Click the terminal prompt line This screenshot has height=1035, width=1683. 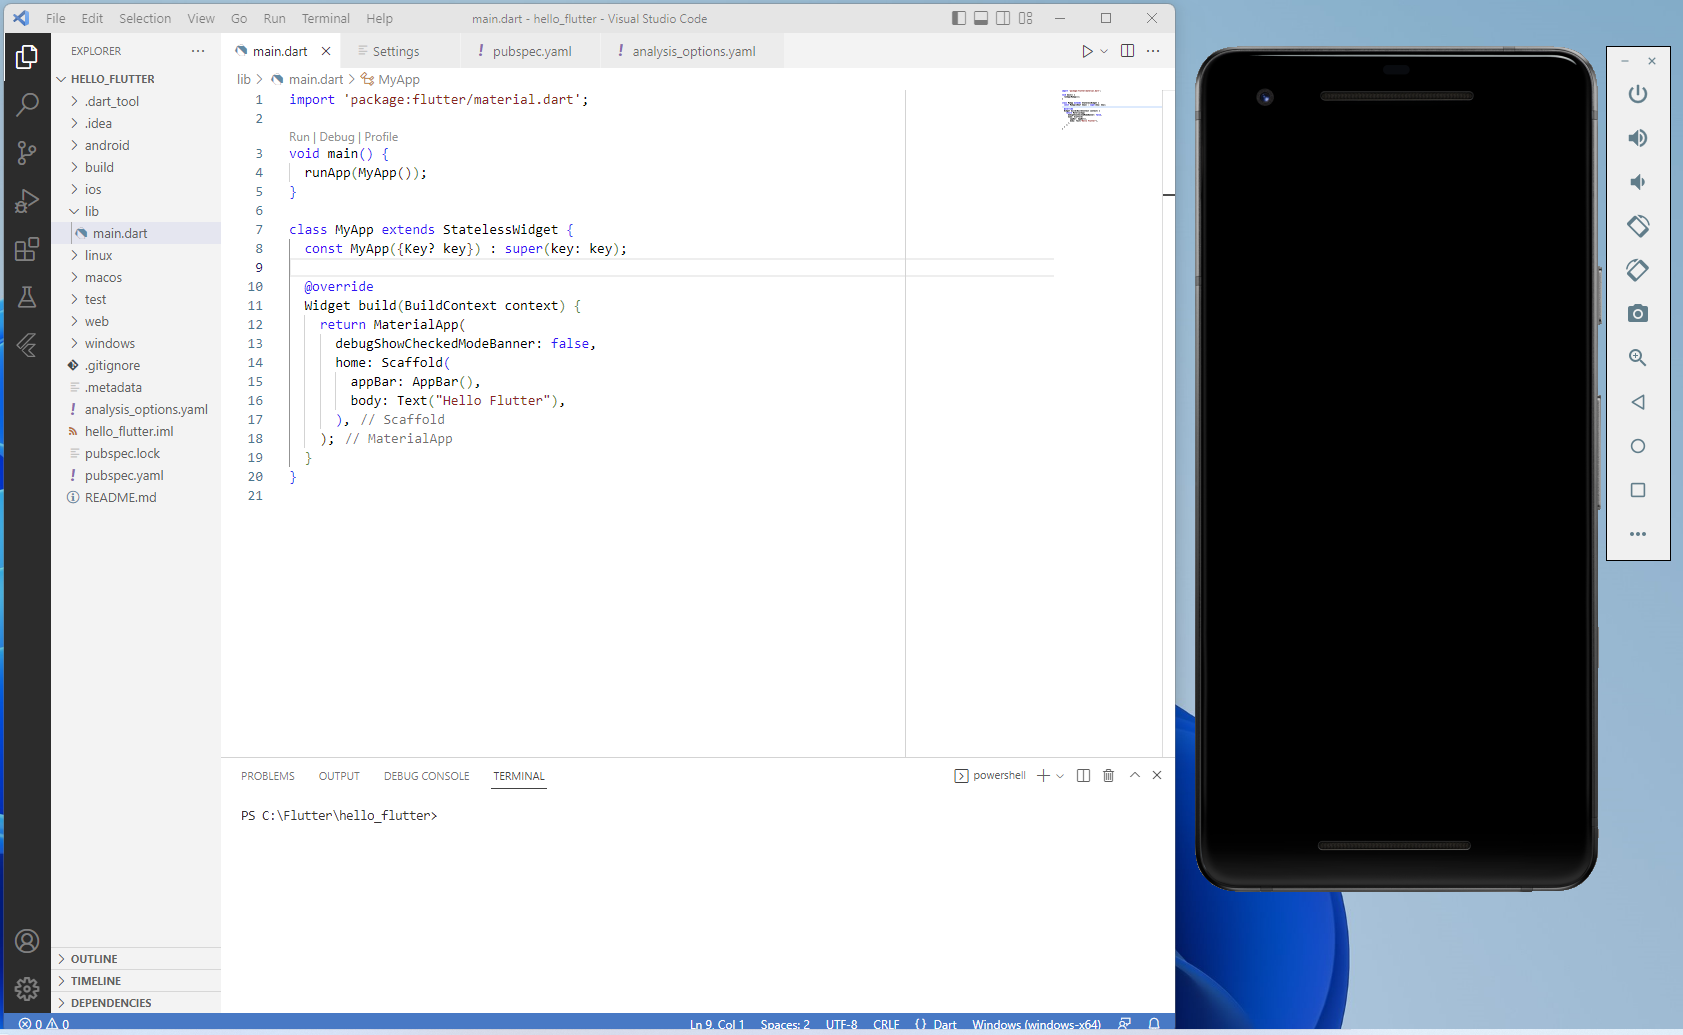pyautogui.click(x=339, y=816)
